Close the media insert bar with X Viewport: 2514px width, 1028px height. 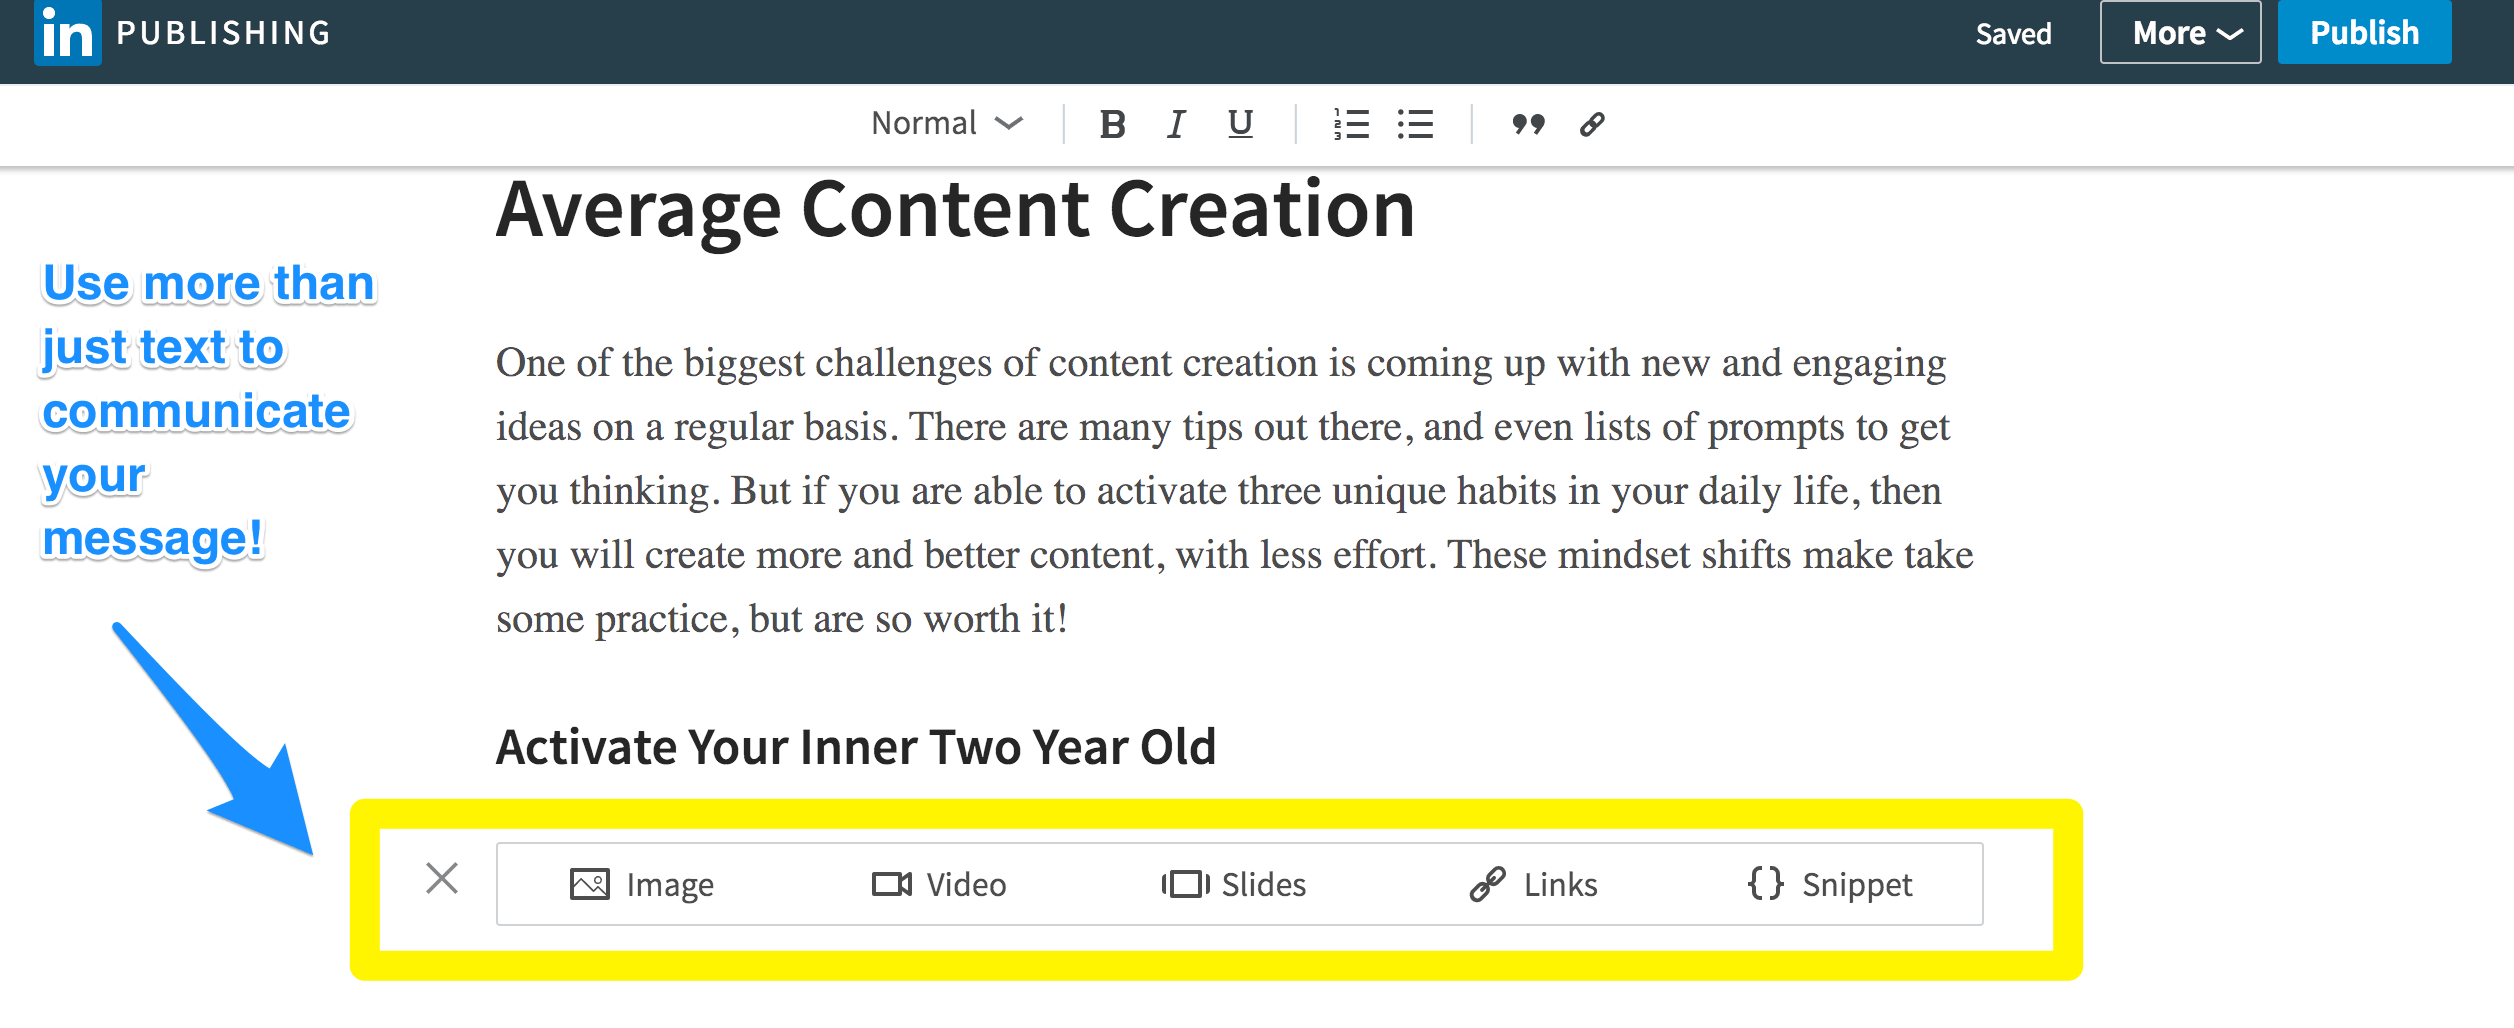[x=442, y=879]
